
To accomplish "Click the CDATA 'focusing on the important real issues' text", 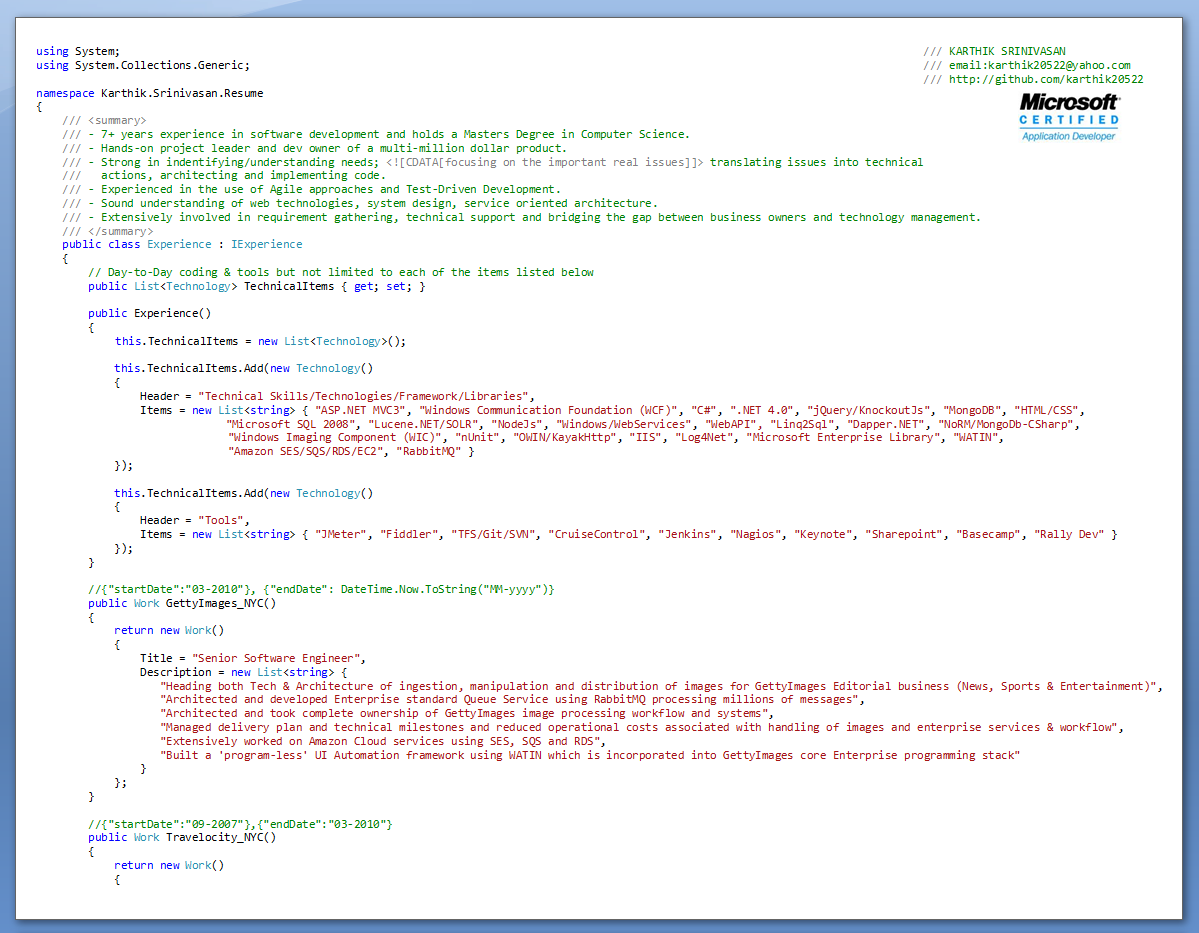I will click(x=544, y=162).
